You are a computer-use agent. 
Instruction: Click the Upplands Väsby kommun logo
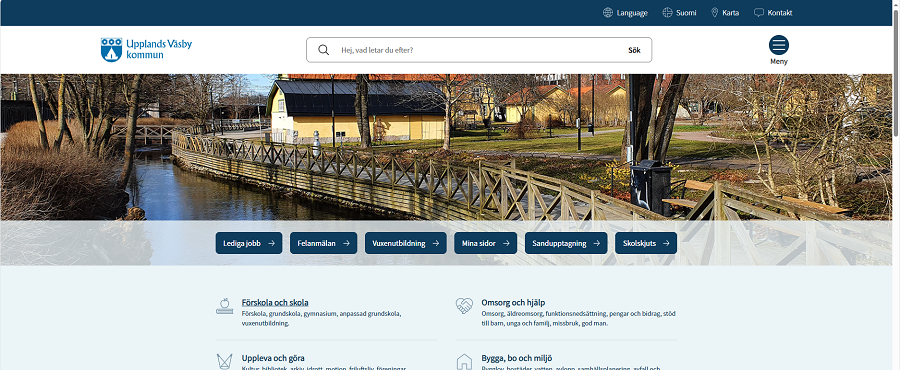coord(146,49)
